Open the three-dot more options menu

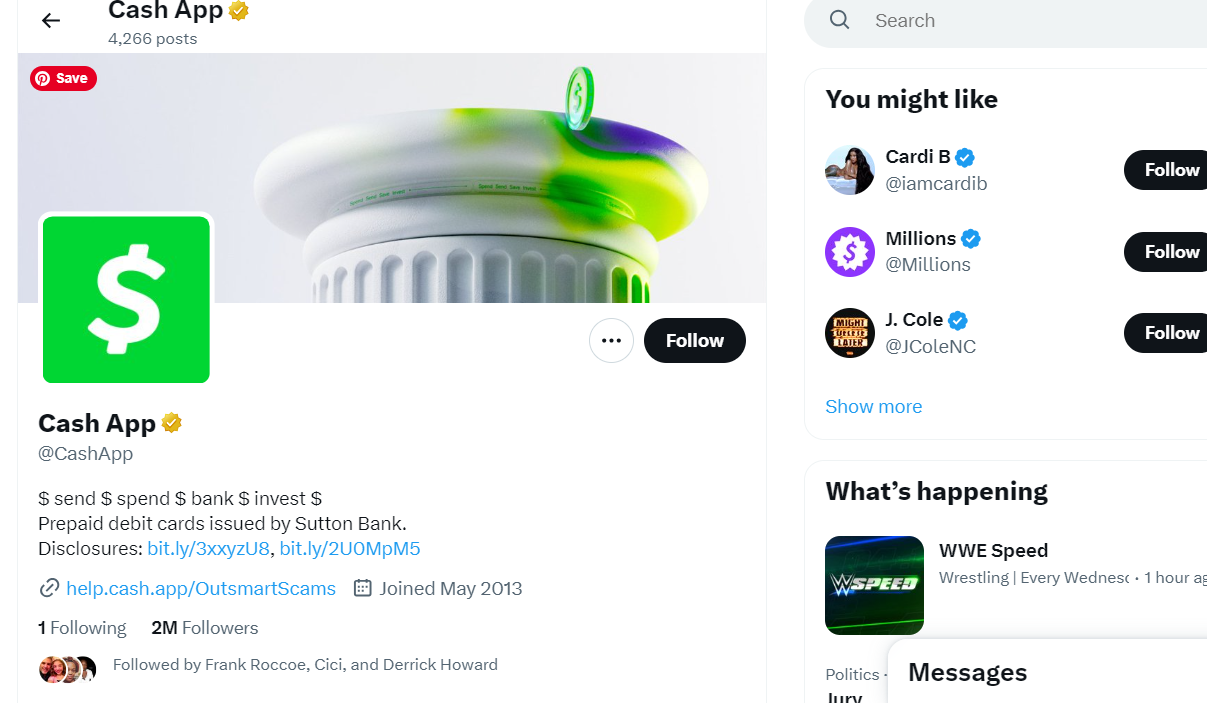coord(611,340)
